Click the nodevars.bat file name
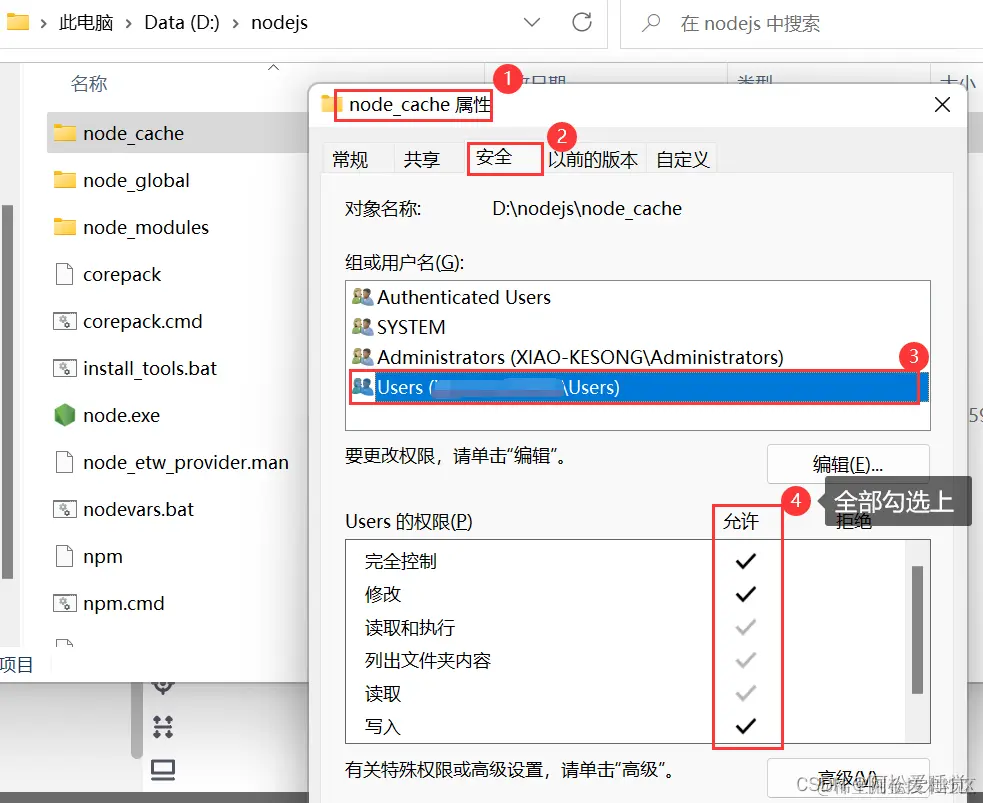The width and height of the screenshot is (983, 803). tap(139, 510)
